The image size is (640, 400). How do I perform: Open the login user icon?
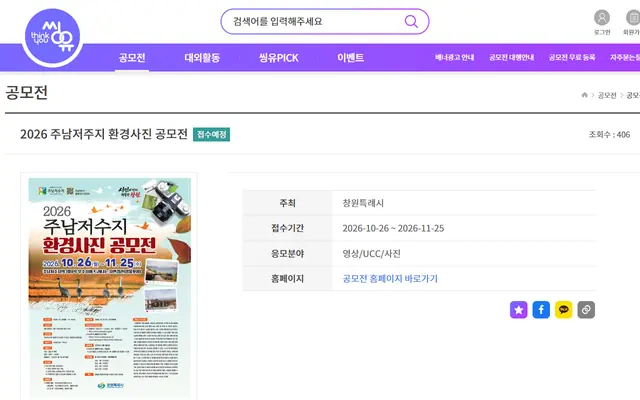[x=602, y=18]
